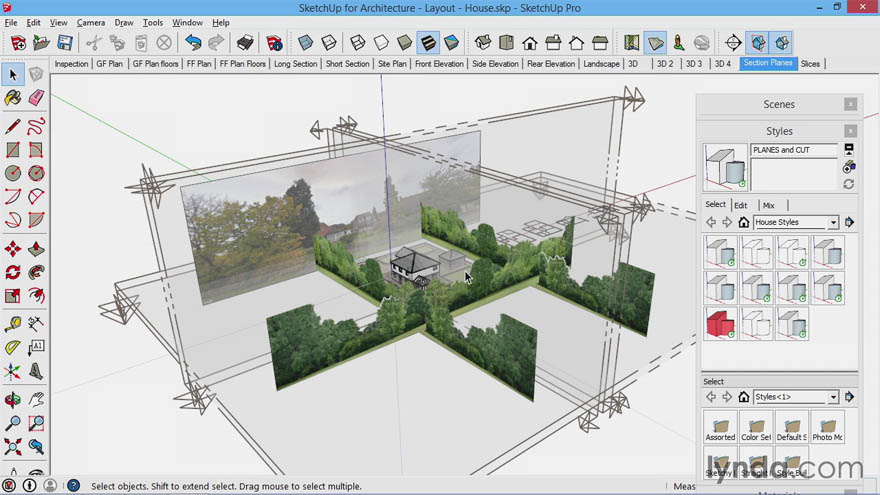Viewport: 880px width, 495px height.
Task: Activate the Move tool
Action: (x=13, y=249)
